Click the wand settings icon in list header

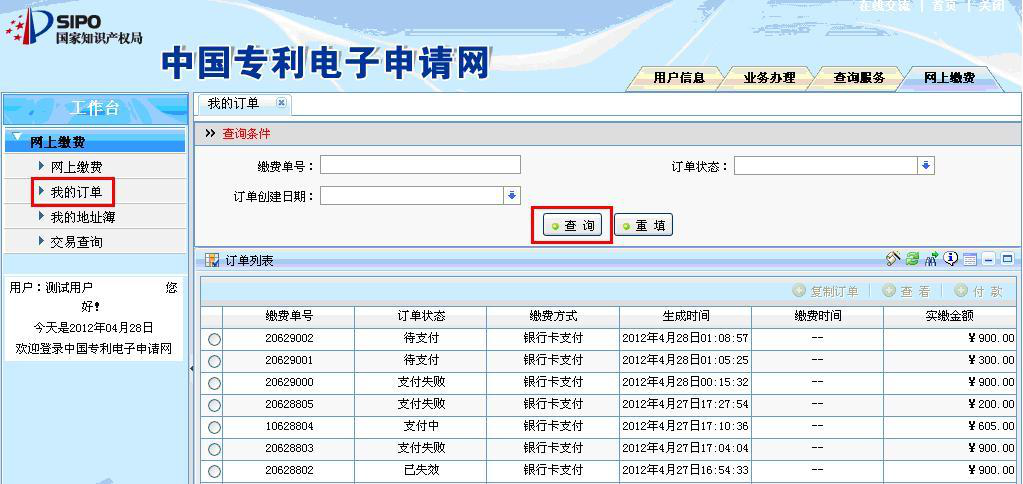pos(894,260)
